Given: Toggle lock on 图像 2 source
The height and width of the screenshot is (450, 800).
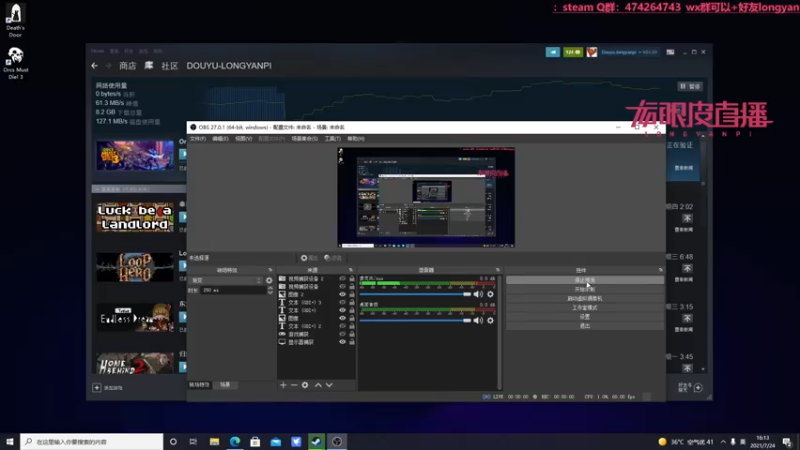Looking at the screenshot, I should coord(352,294).
